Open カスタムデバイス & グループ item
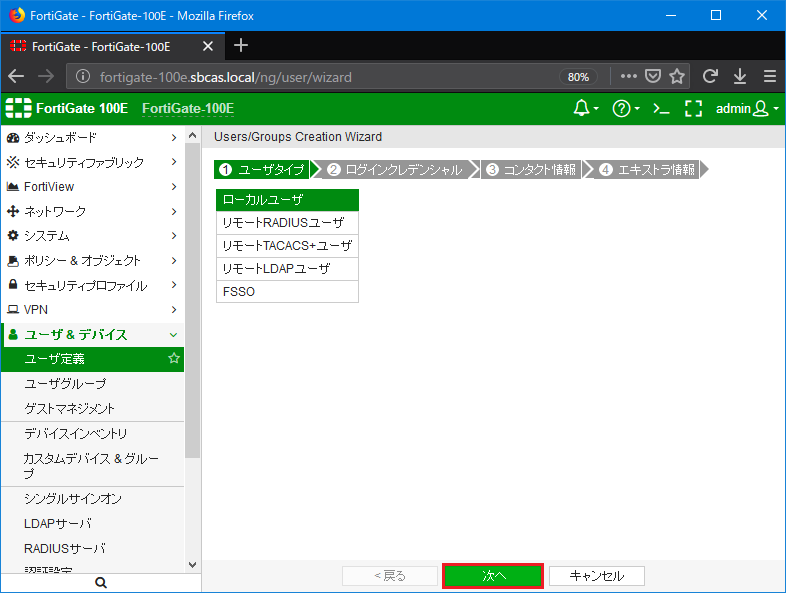The image size is (786, 593). 92,466
